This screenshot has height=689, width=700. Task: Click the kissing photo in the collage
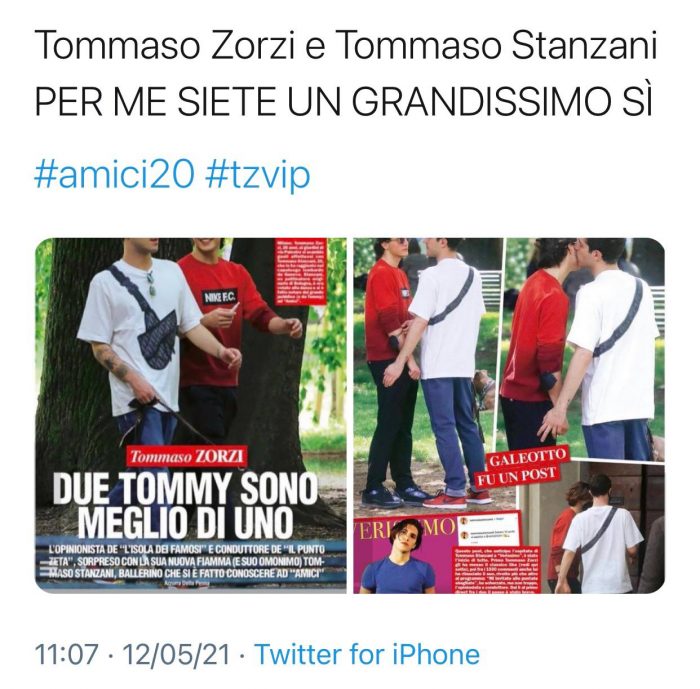585,348
